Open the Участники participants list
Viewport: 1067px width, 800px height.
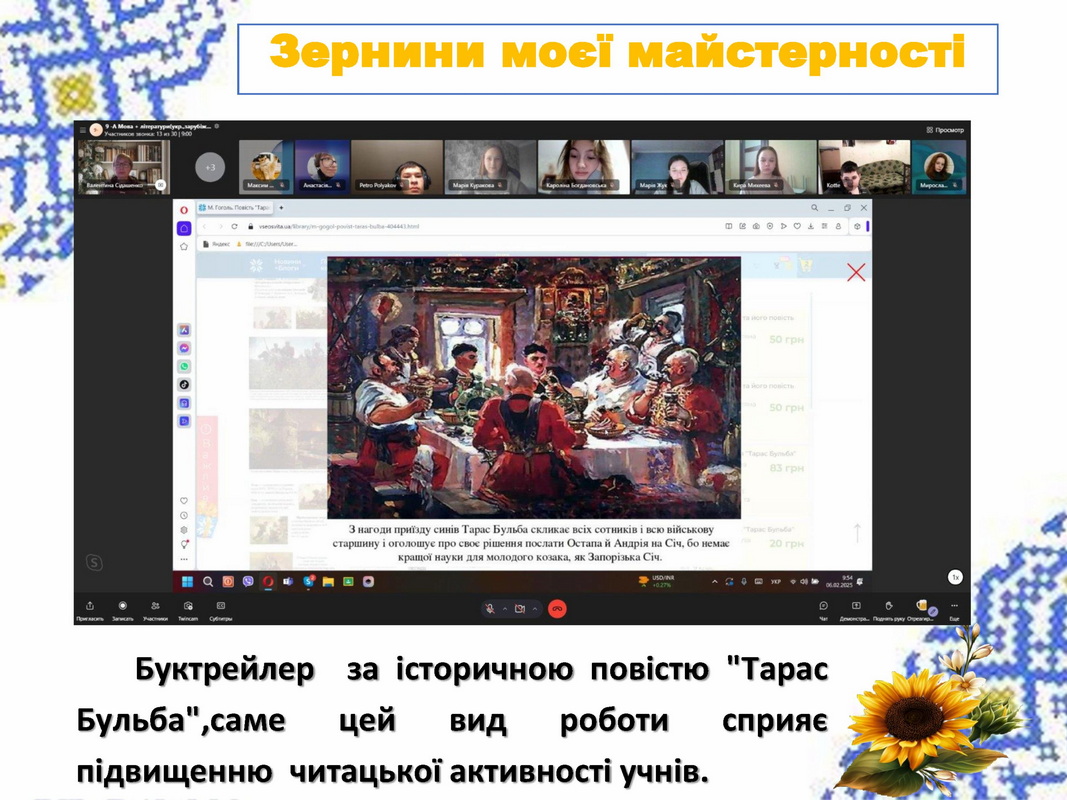click(x=155, y=610)
